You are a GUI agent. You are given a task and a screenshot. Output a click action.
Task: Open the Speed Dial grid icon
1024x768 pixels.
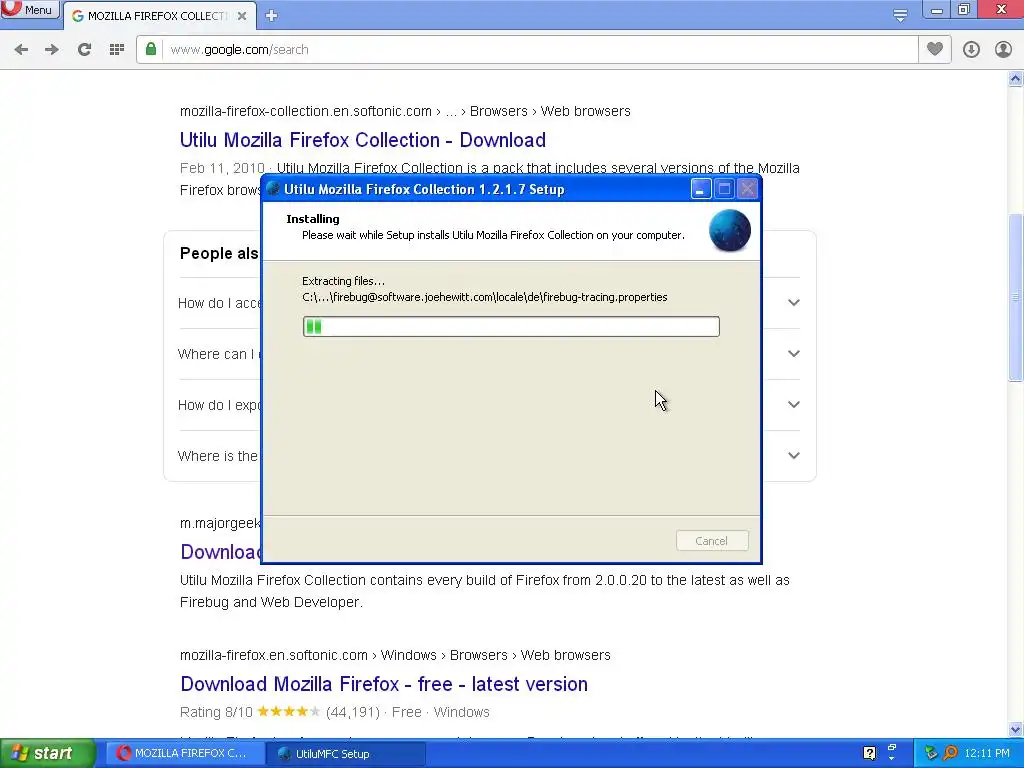(x=117, y=50)
